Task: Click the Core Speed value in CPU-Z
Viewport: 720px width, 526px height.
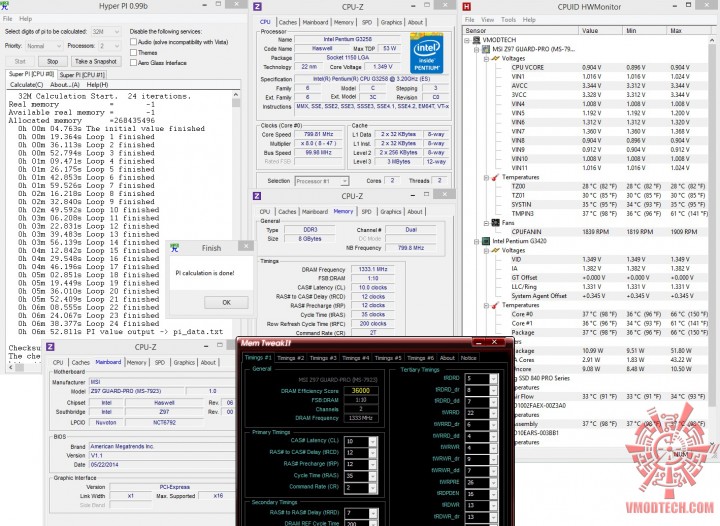Action: click(318, 134)
